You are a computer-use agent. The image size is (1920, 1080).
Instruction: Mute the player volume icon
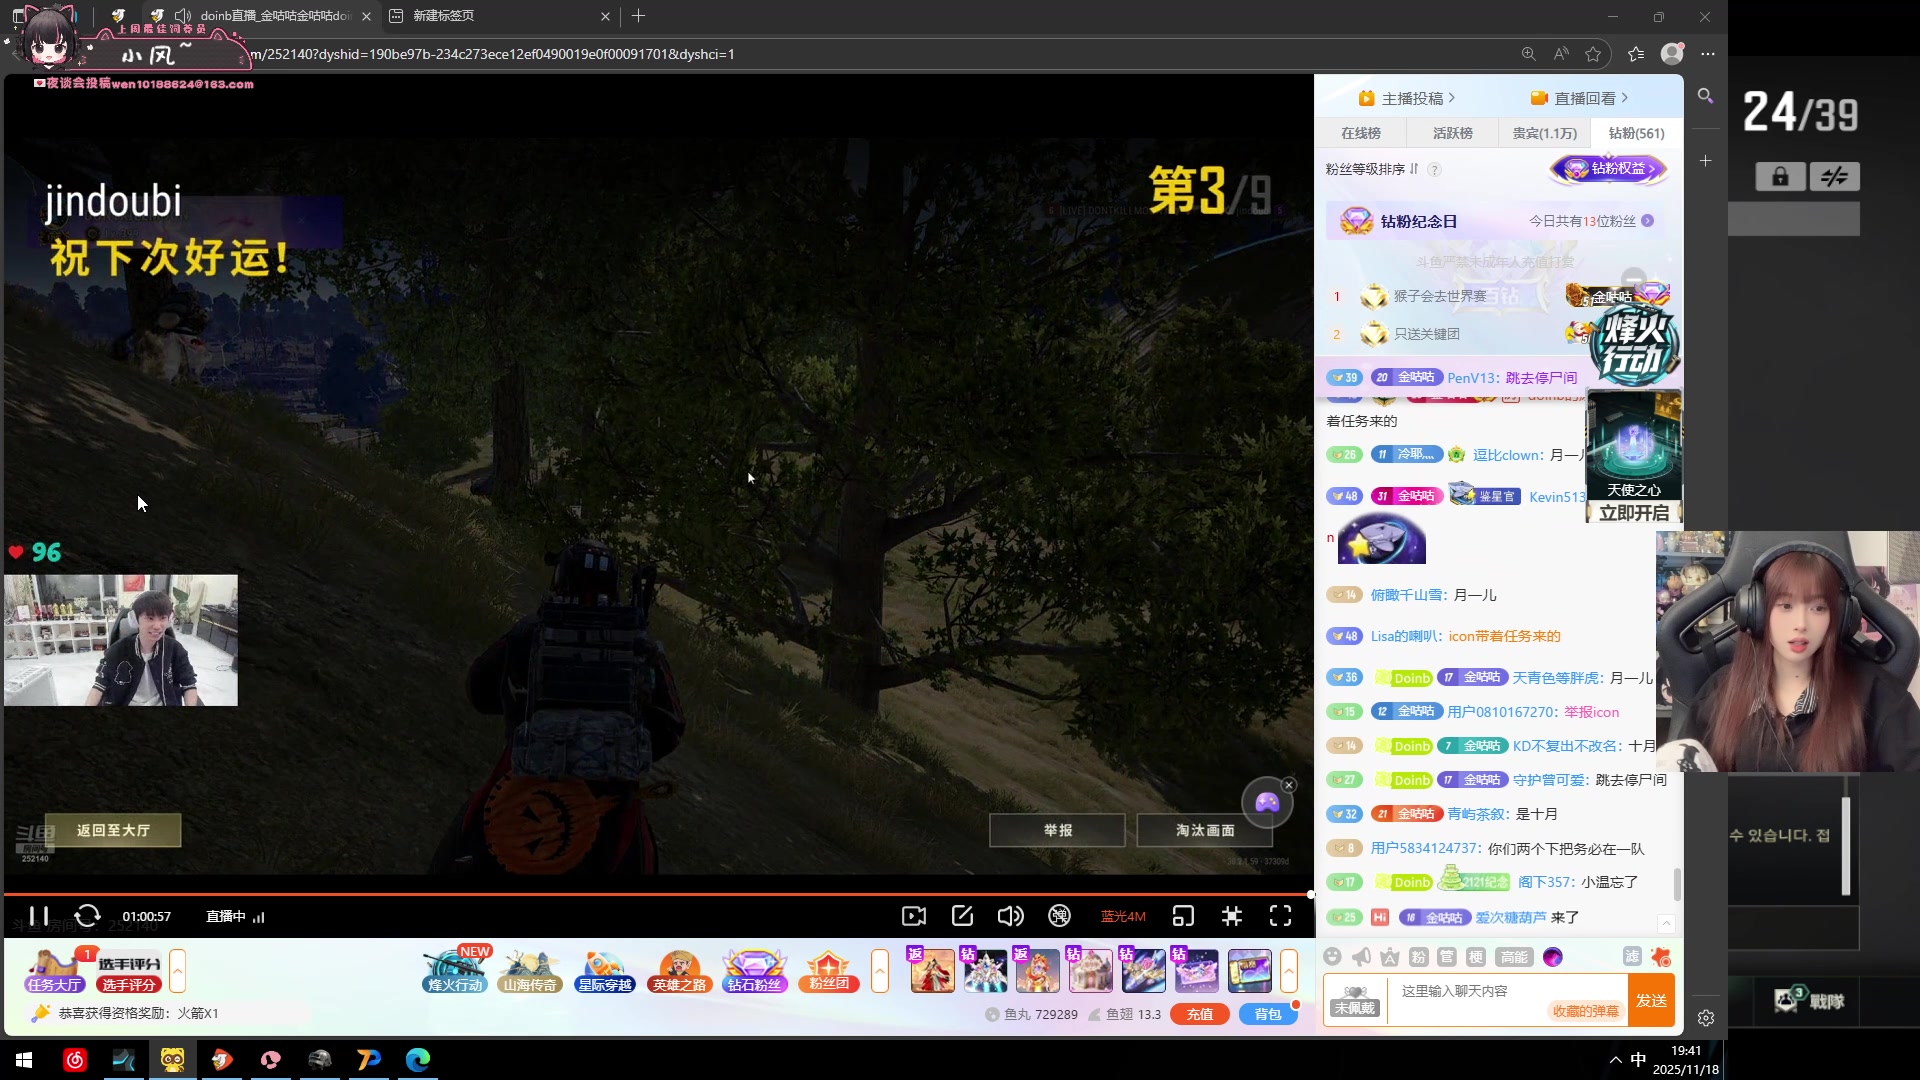[x=1010, y=916]
